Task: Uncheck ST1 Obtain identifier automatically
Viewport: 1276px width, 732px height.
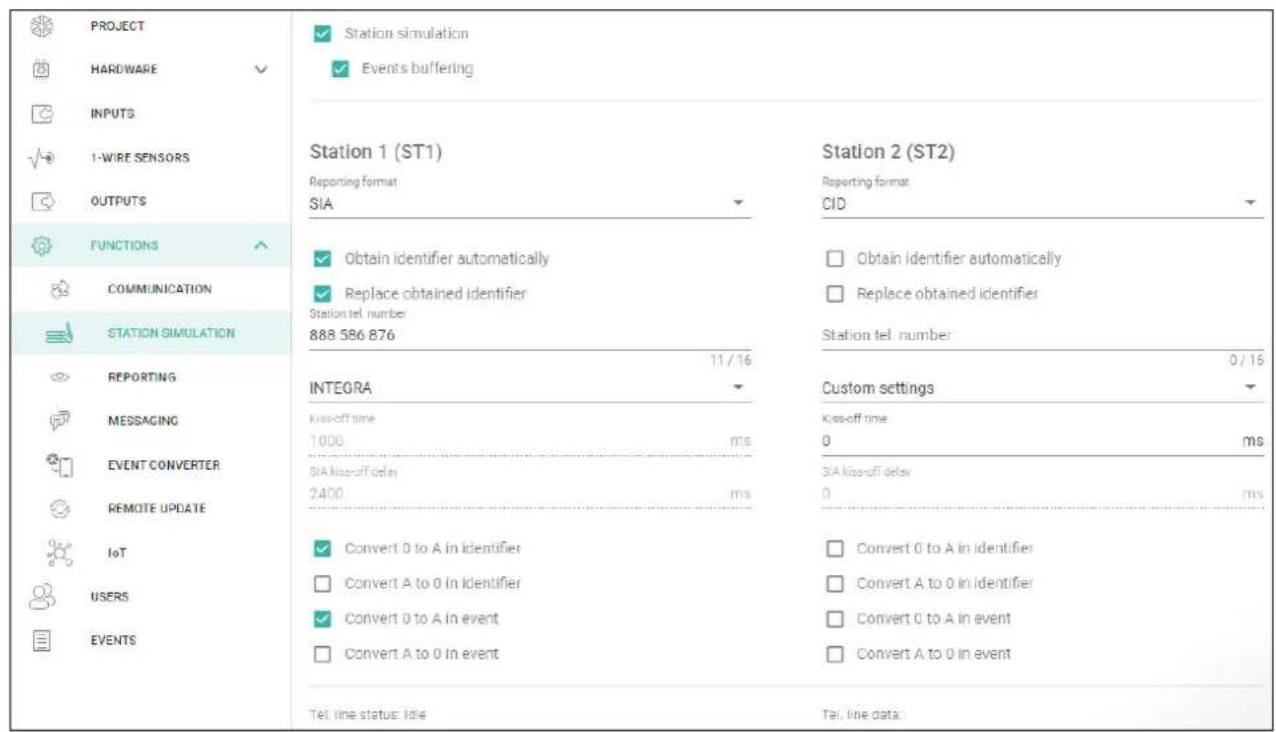Action: (322, 259)
